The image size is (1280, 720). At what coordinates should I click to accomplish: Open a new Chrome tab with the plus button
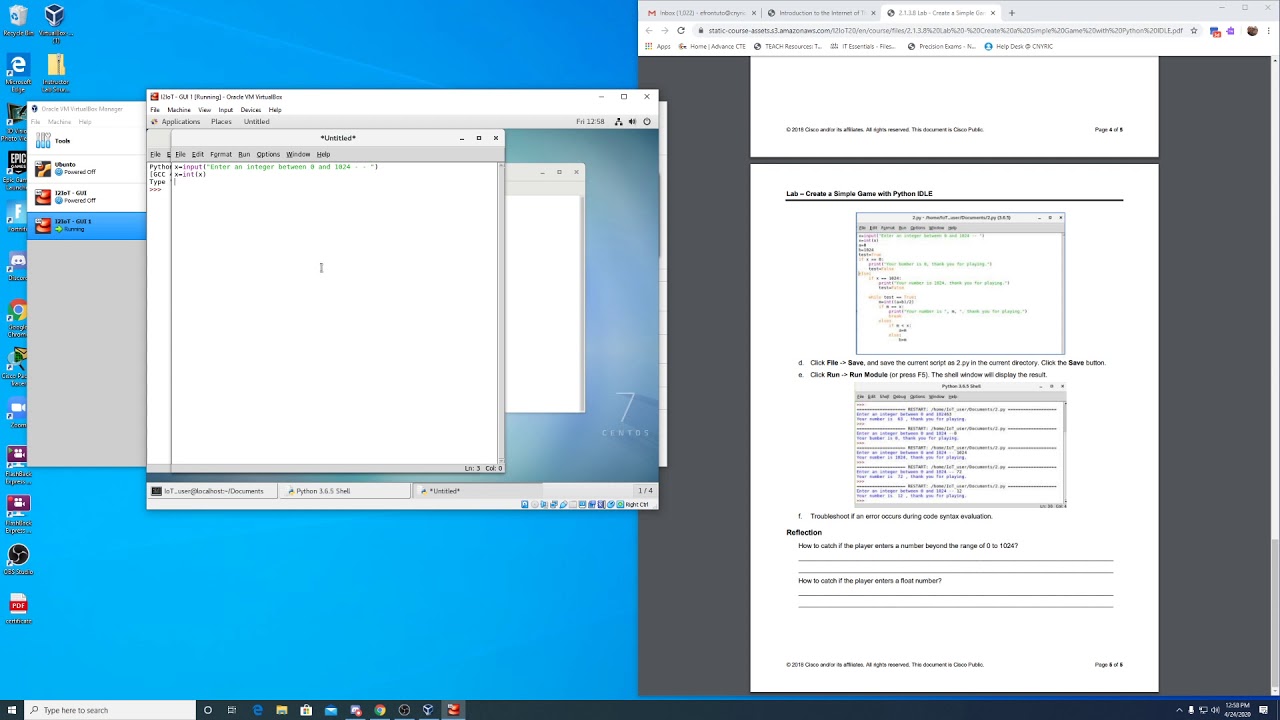1011,13
